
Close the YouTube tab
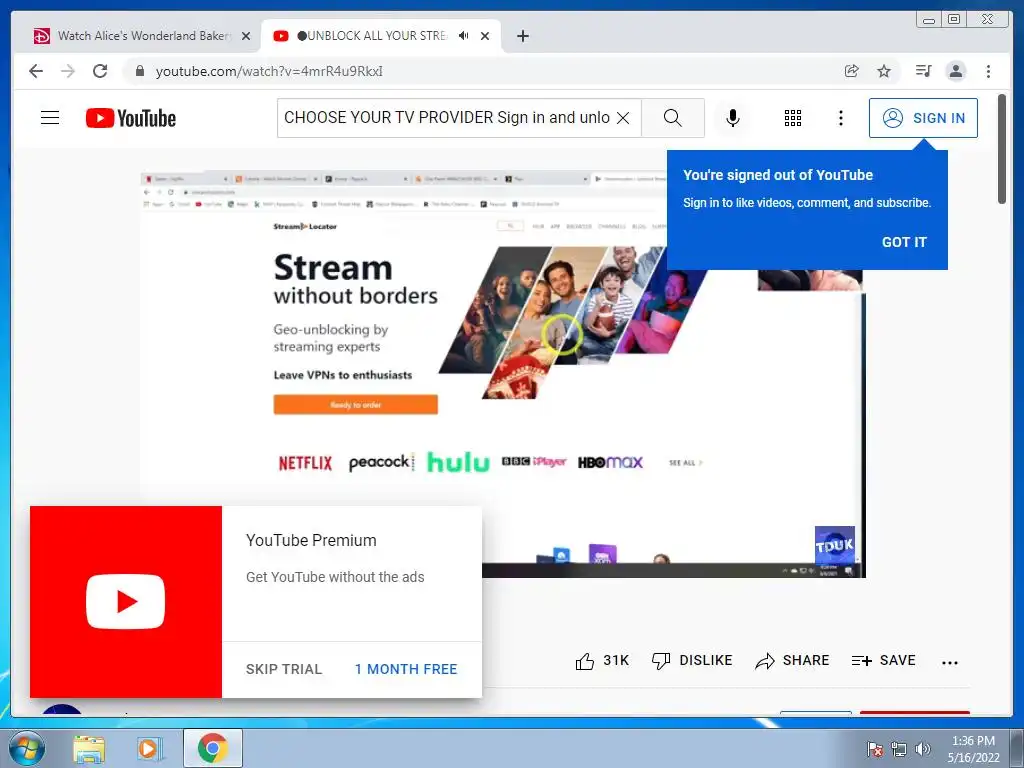pyautogui.click(x=485, y=36)
